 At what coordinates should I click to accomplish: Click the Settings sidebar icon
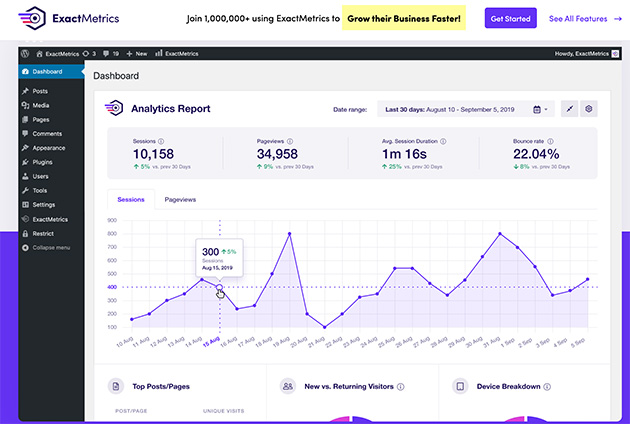click(x=25, y=205)
